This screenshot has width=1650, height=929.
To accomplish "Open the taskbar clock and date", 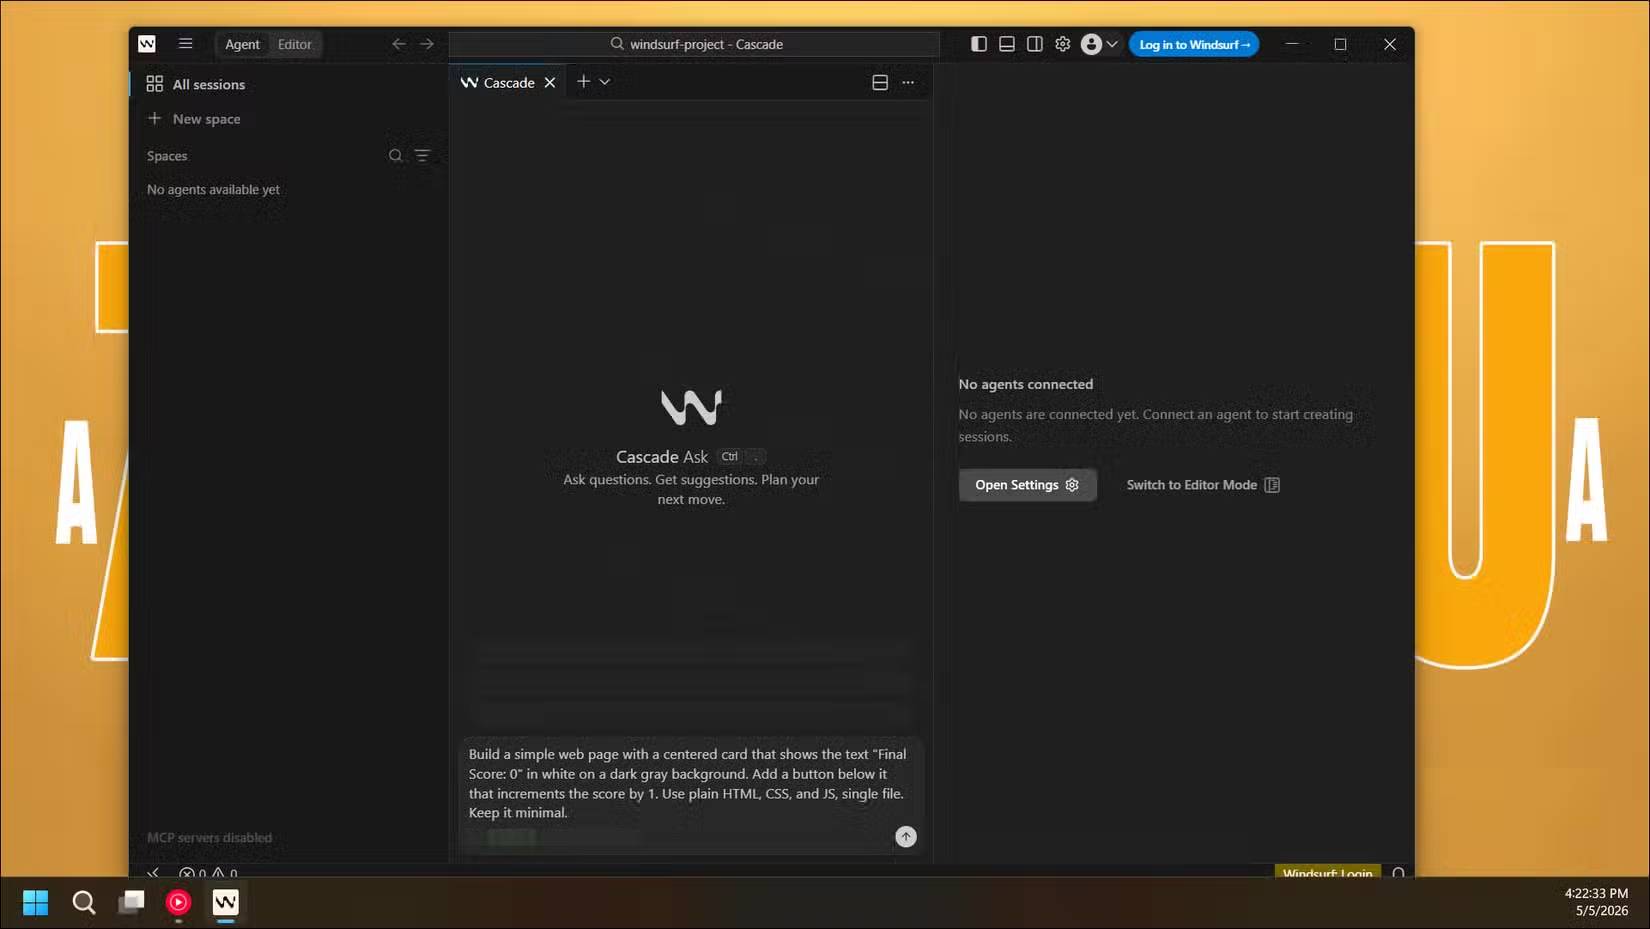I will click(x=1597, y=902).
